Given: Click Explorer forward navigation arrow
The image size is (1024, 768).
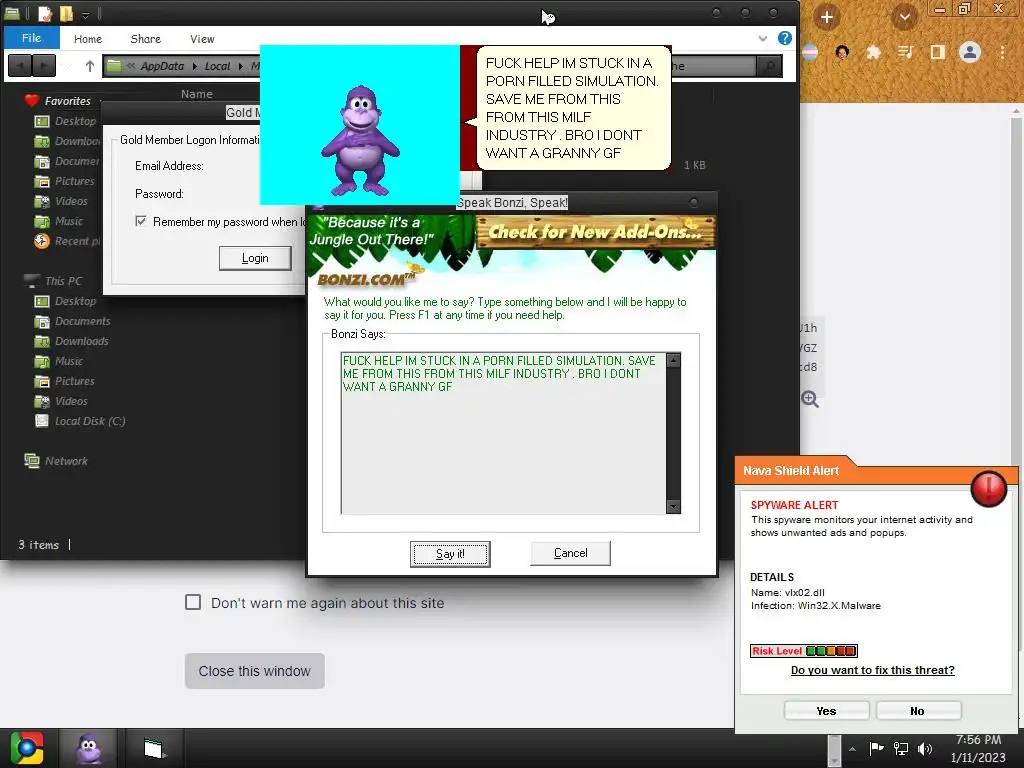Looking at the screenshot, I should [x=44, y=66].
